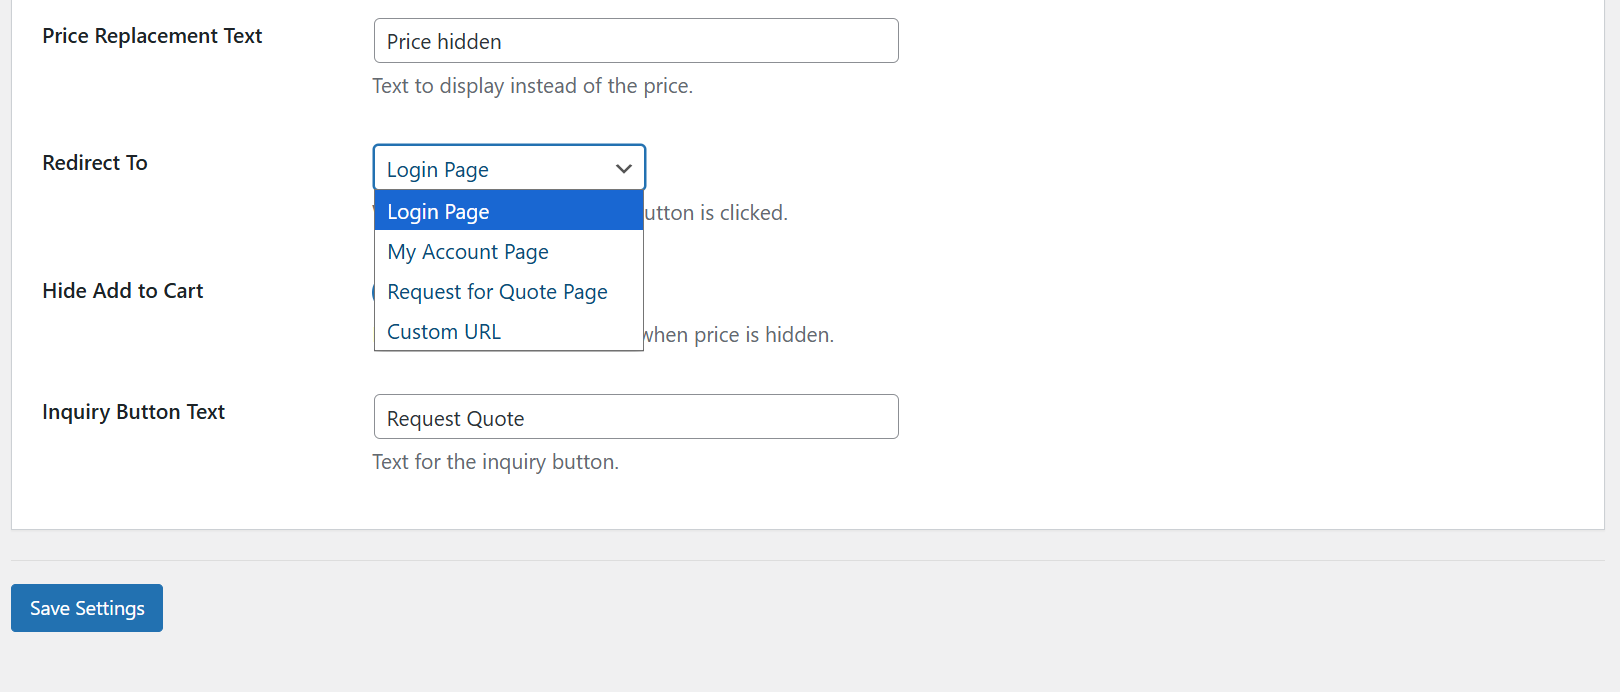This screenshot has height=692, width=1620.
Task: Click the "Inquiry Button Text" label
Action: coord(133,411)
